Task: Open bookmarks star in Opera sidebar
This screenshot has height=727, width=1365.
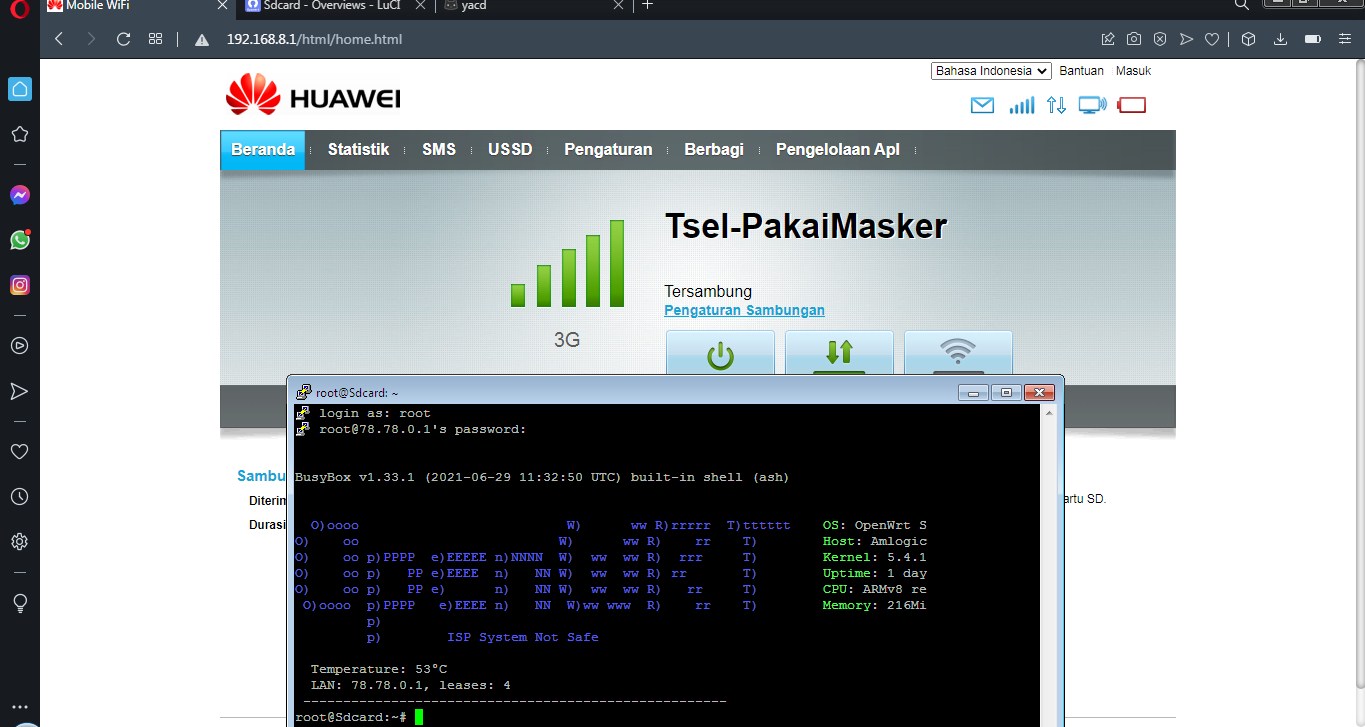Action: click(x=19, y=134)
